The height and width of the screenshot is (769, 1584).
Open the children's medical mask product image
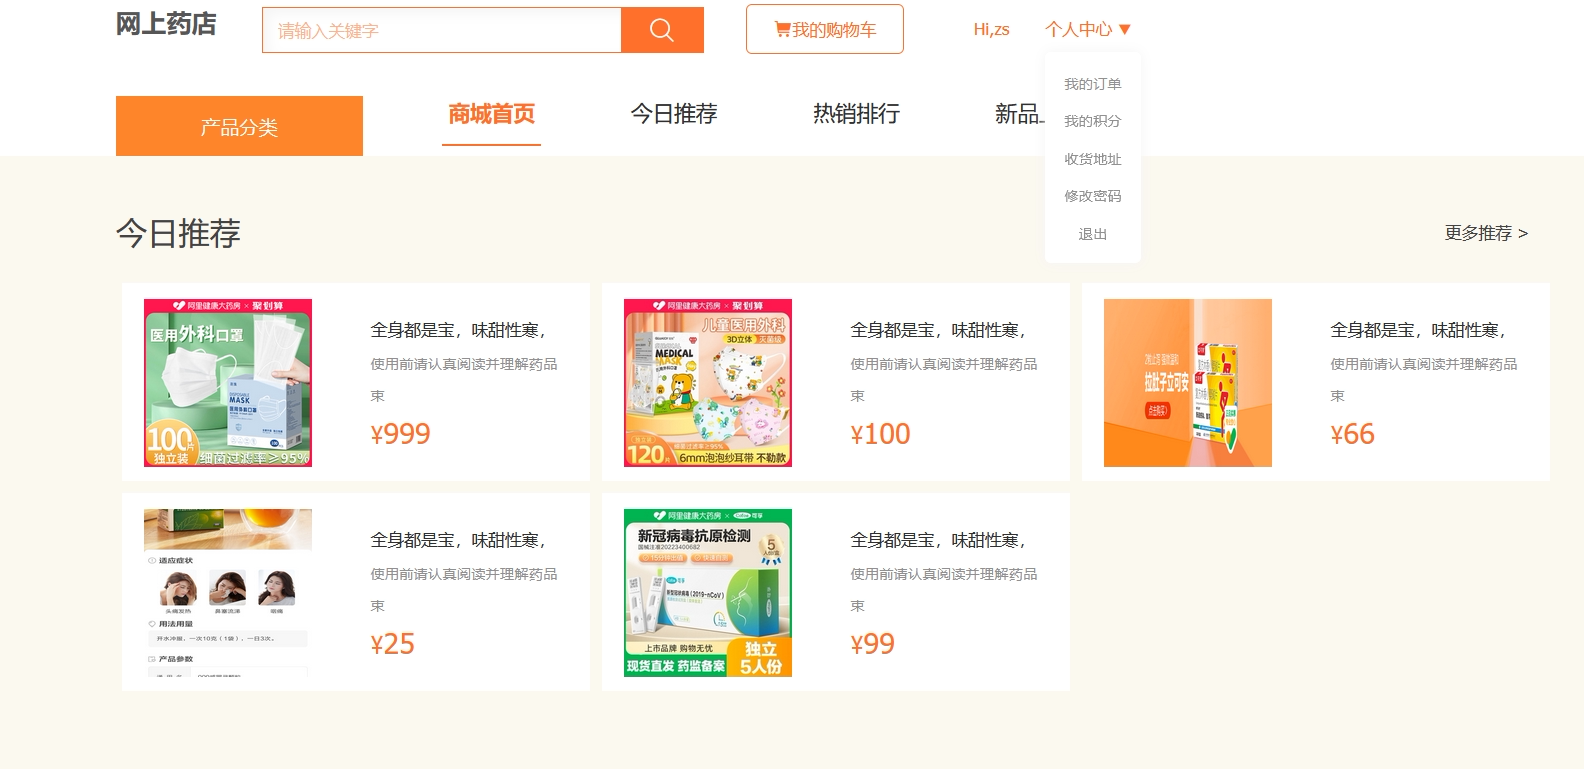[x=708, y=382]
